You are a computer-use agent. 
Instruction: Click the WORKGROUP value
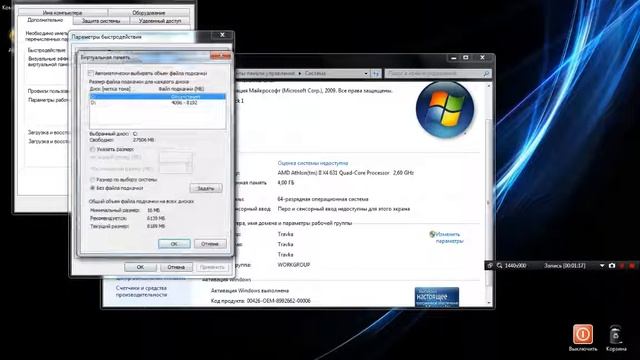pos(293,265)
